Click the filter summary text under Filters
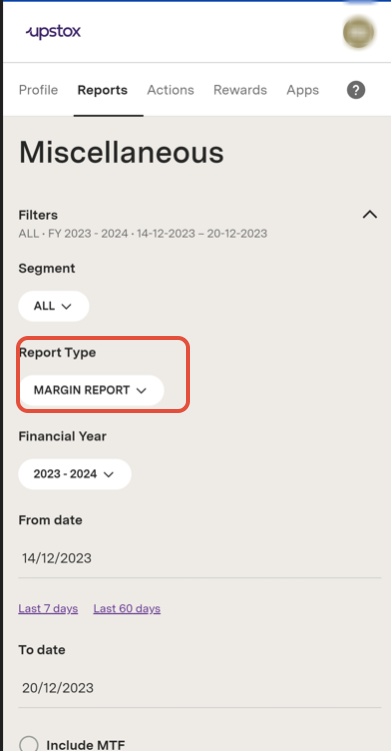 click(143, 234)
